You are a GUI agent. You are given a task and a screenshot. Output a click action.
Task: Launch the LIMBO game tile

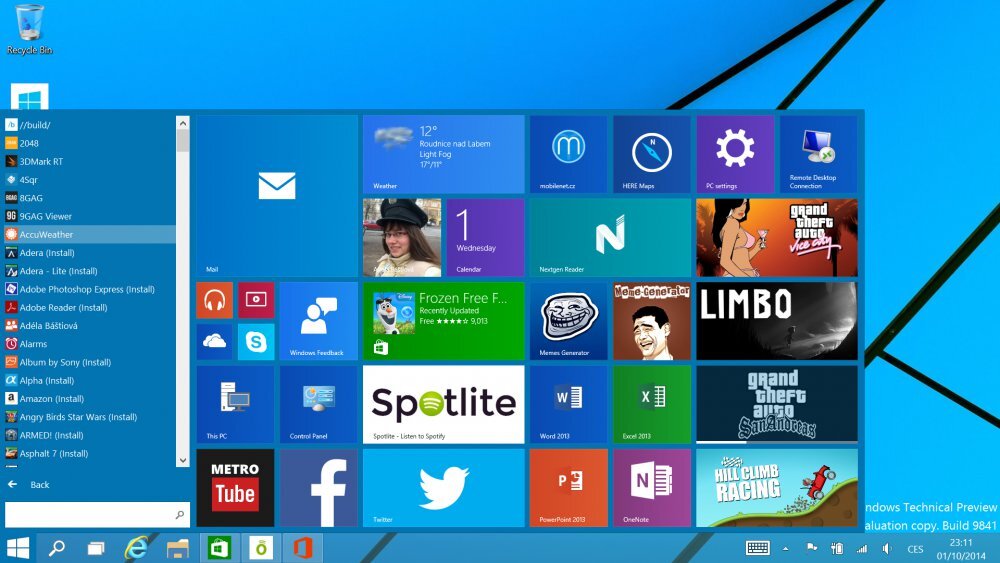777,321
